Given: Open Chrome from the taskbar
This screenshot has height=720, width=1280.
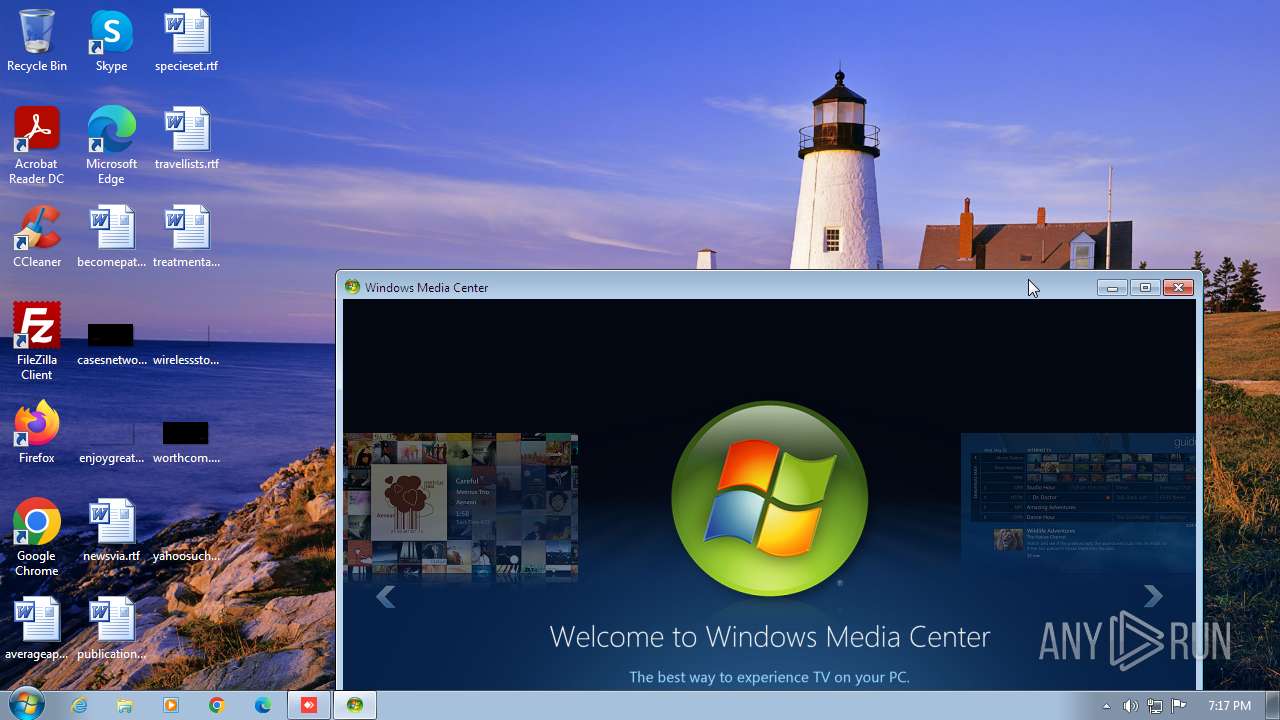Looking at the screenshot, I should (217, 705).
